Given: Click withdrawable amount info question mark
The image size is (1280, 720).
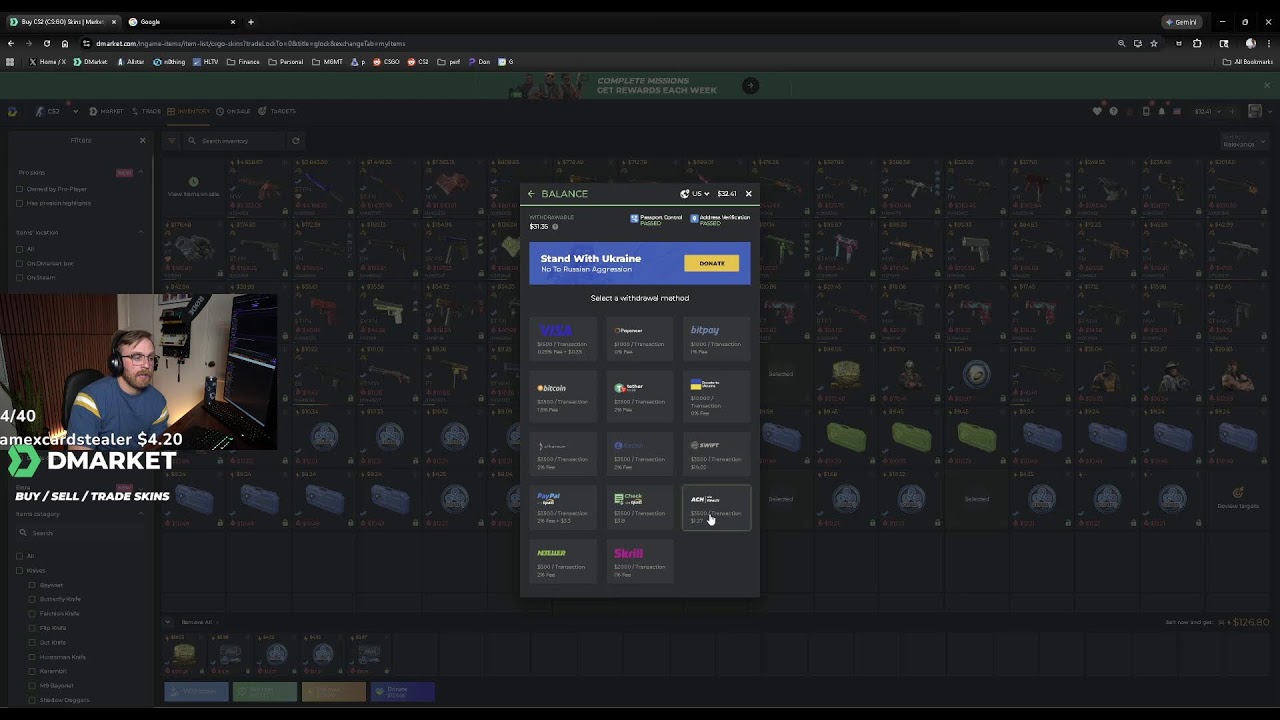Looking at the screenshot, I should [x=555, y=227].
